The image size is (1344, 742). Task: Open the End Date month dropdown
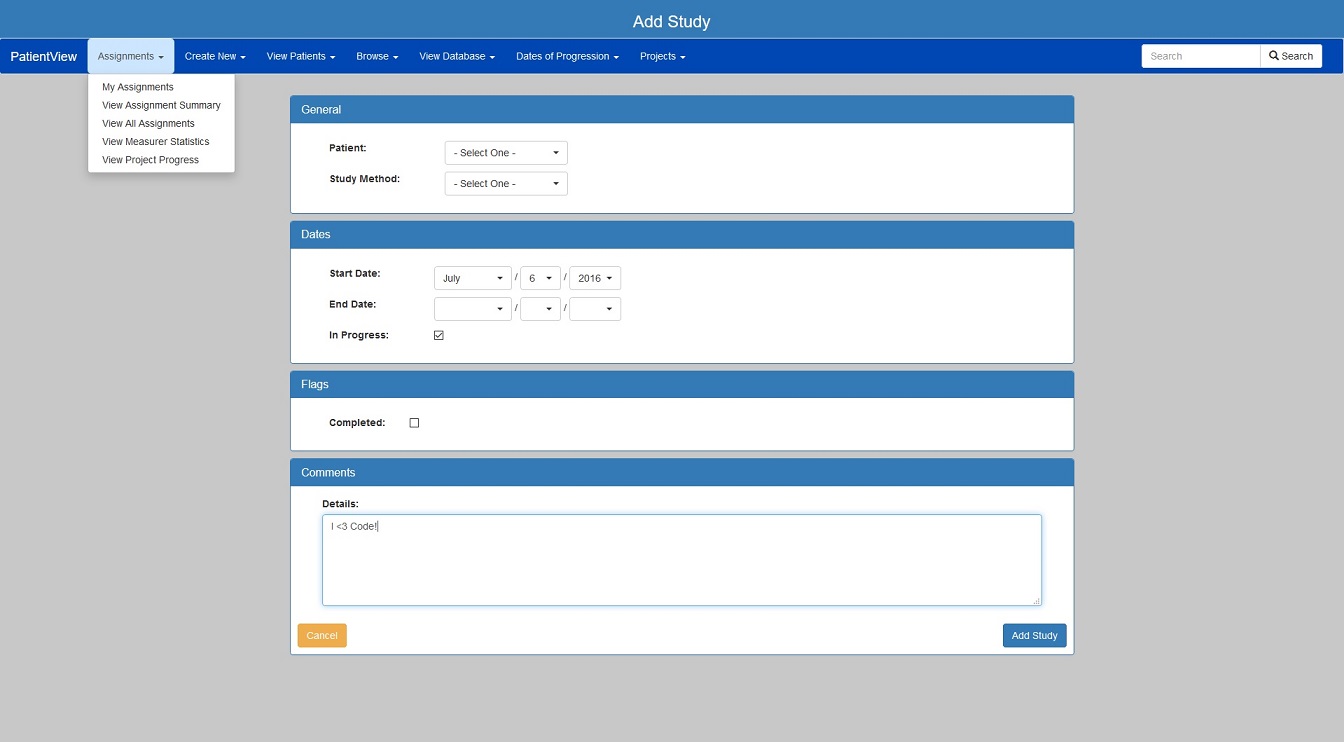click(473, 309)
